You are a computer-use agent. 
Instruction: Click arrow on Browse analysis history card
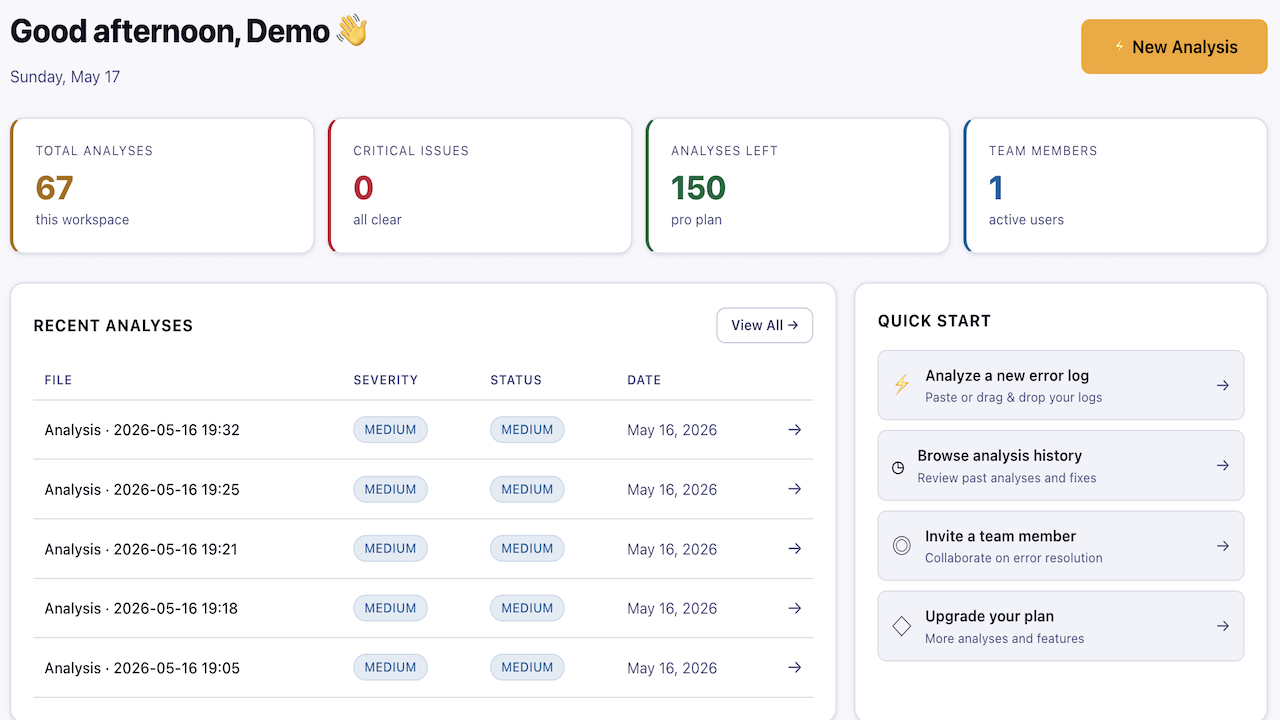click(x=1223, y=465)
